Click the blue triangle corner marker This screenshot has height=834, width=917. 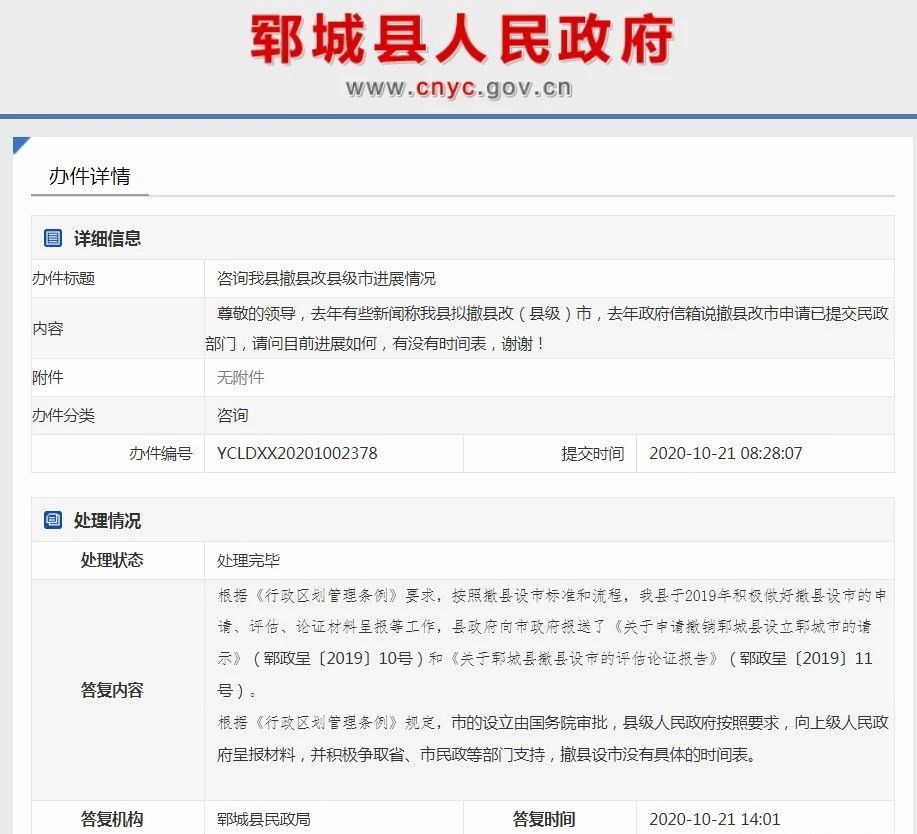[x=20, y=145]
